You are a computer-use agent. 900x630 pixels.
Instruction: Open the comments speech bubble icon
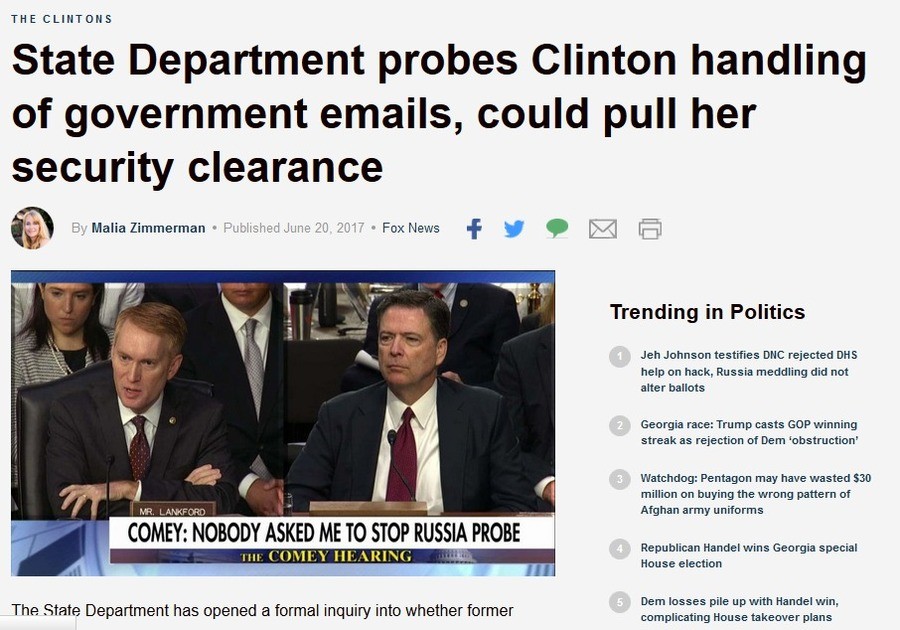pyautogui.click(x=557, y=228)
